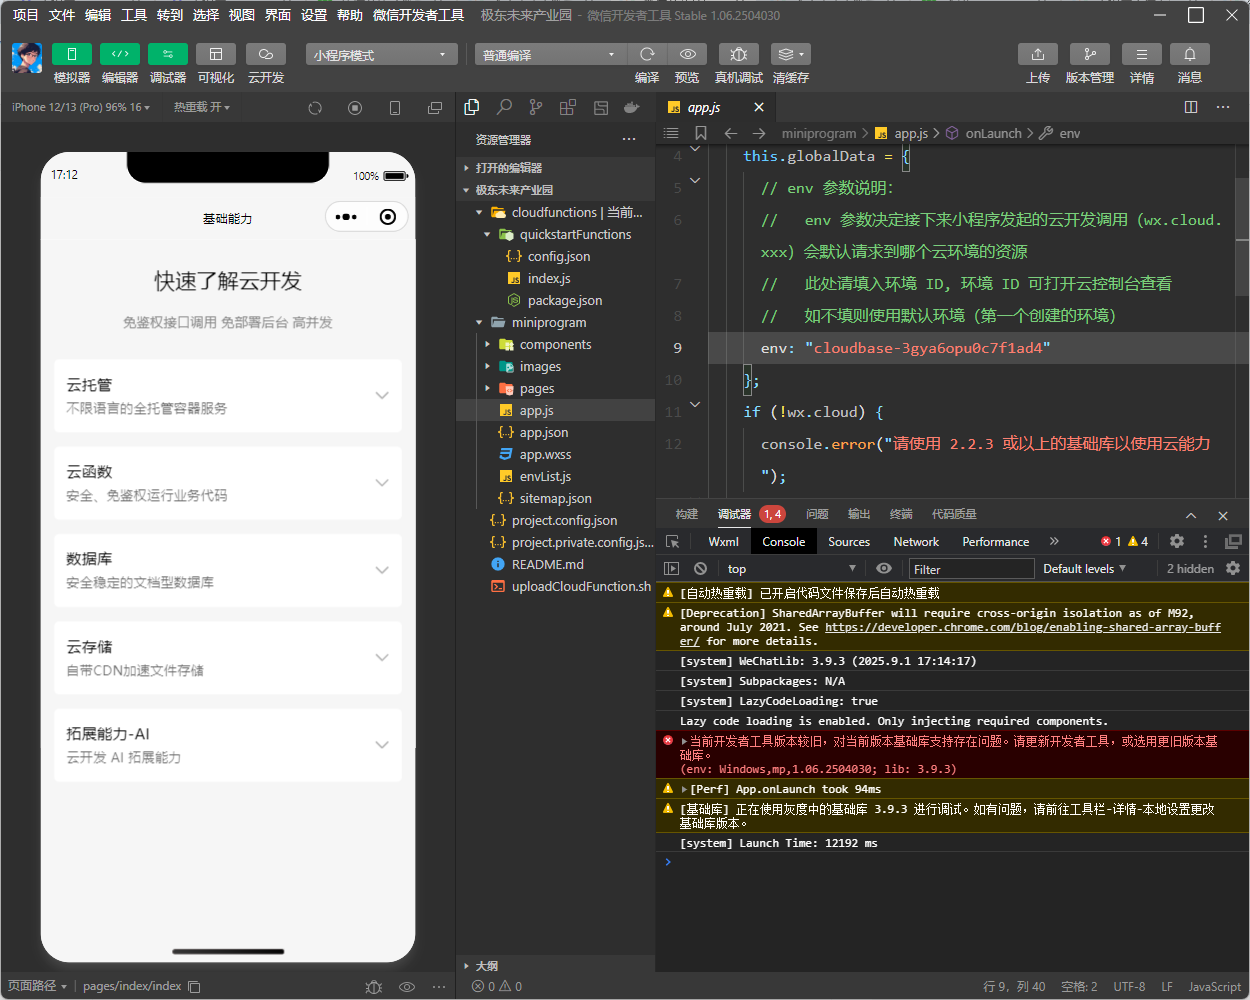
Task: Collapse the miniprogram folder
Action: click(x=555, y=322)
